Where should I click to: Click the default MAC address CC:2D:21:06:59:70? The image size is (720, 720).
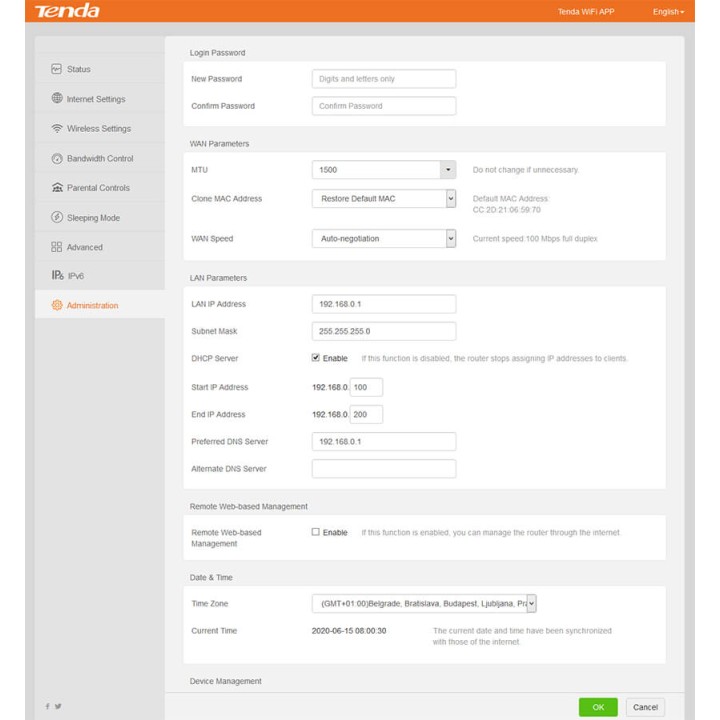pyautogui.click(x=506, y=210)
